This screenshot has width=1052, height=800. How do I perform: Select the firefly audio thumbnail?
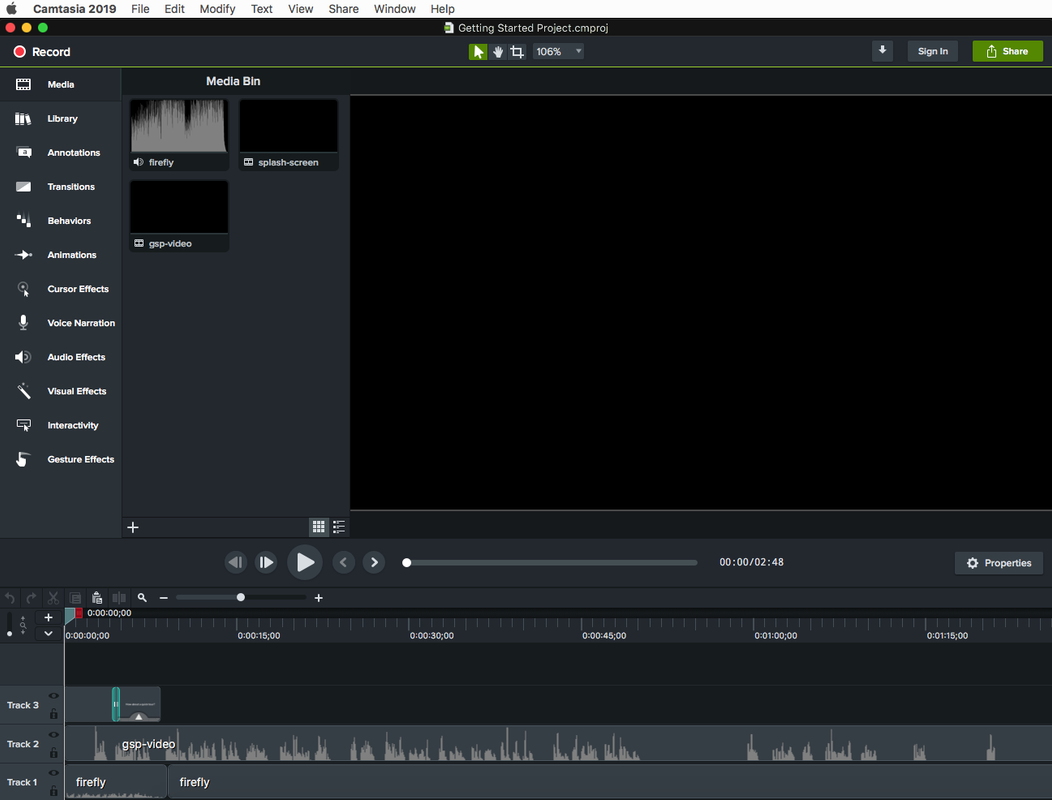click(179, 134)
